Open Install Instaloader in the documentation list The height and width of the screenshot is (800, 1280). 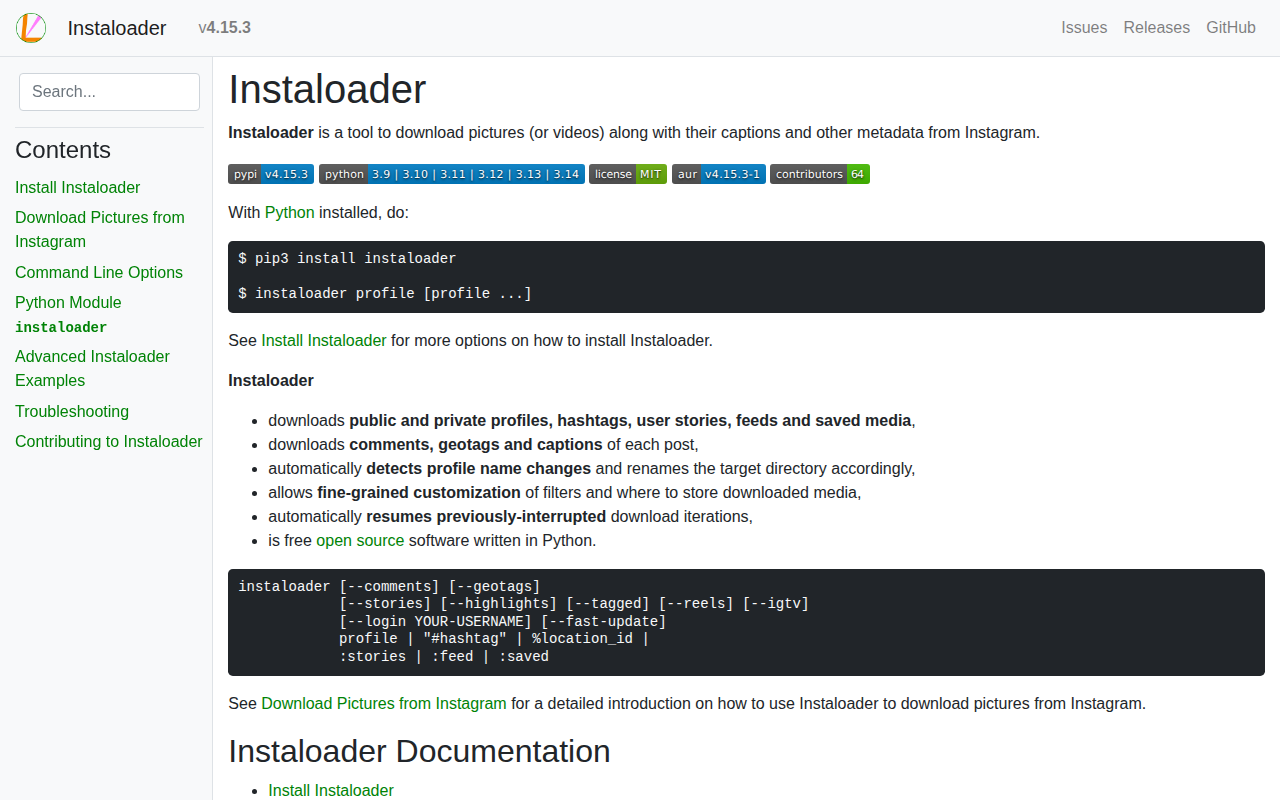(x=331, y=790)
